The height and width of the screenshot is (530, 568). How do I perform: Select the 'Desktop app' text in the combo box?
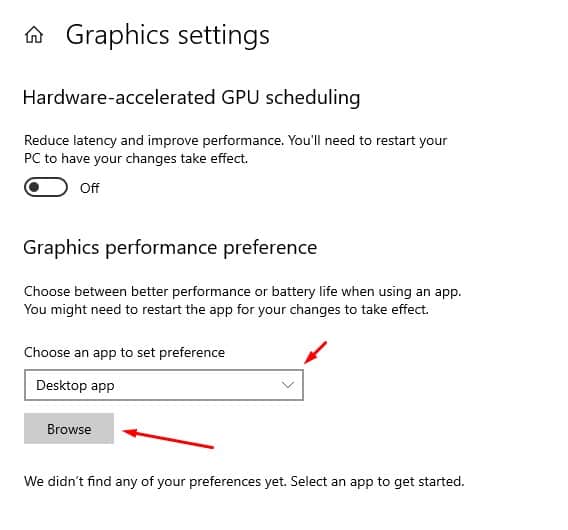75,385
